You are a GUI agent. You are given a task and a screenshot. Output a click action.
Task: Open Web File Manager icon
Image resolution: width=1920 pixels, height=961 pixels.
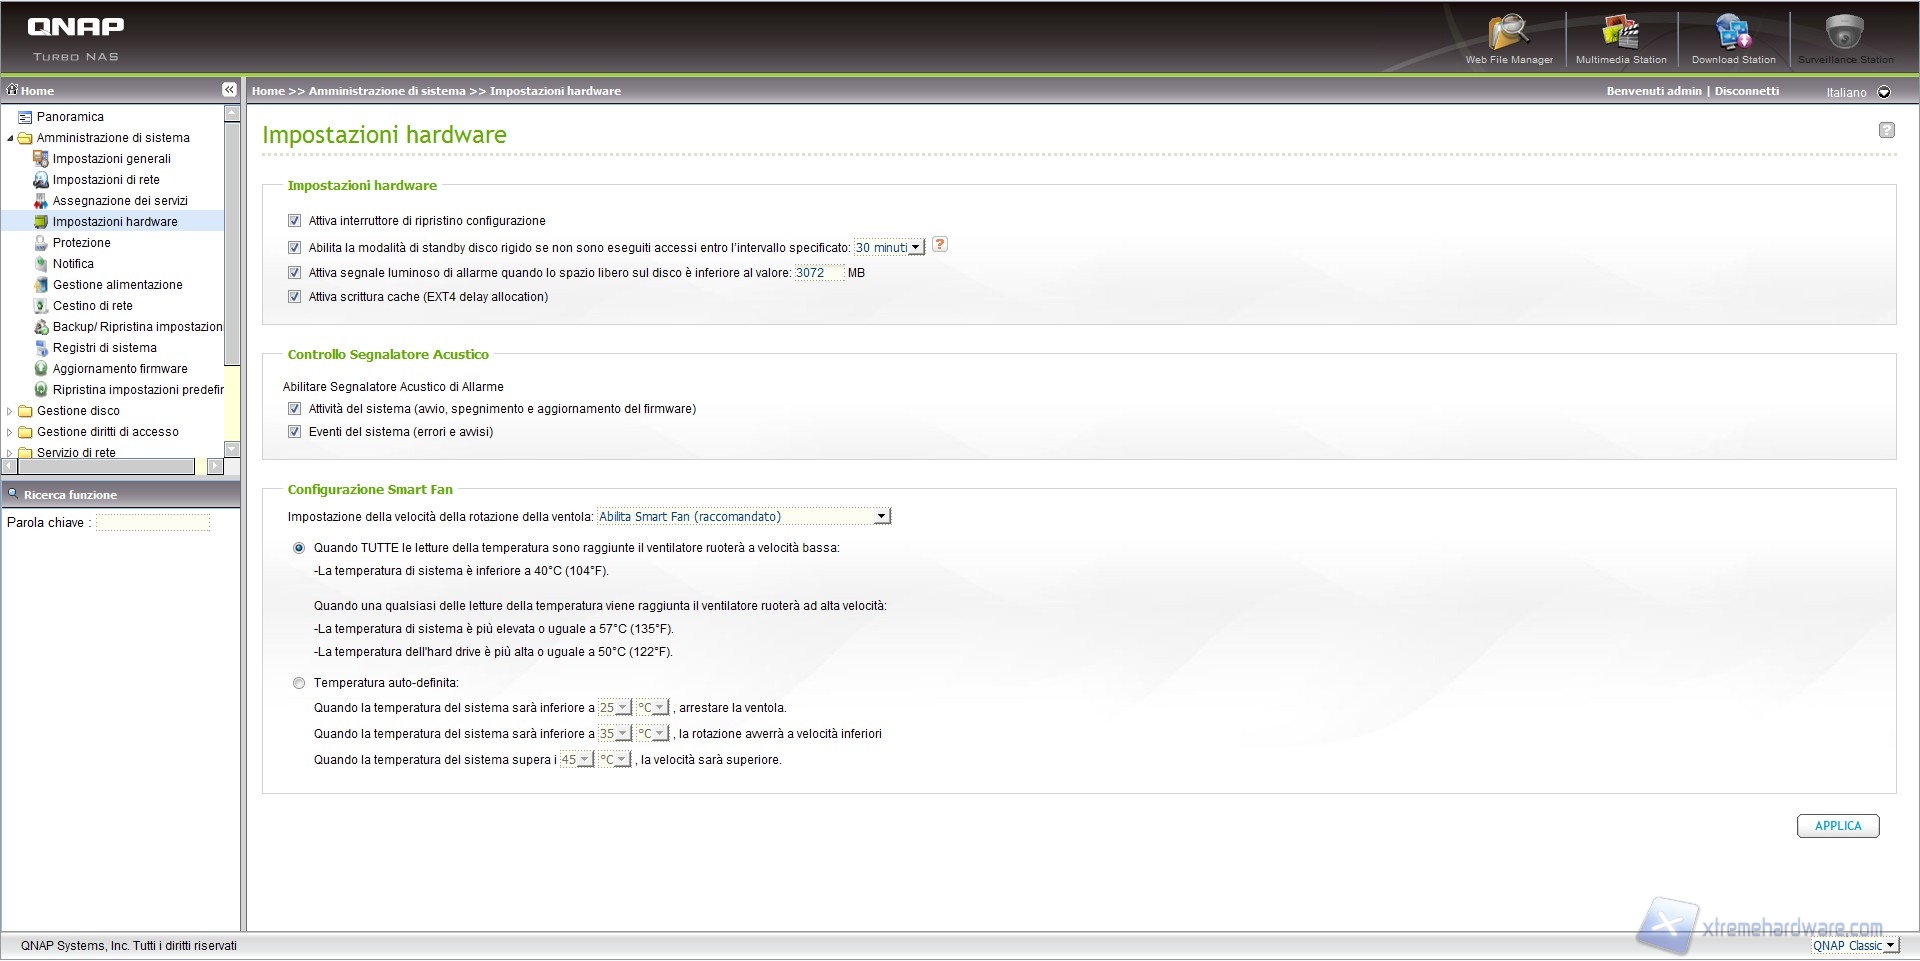pyautogui.click(x=1508, y=35)
